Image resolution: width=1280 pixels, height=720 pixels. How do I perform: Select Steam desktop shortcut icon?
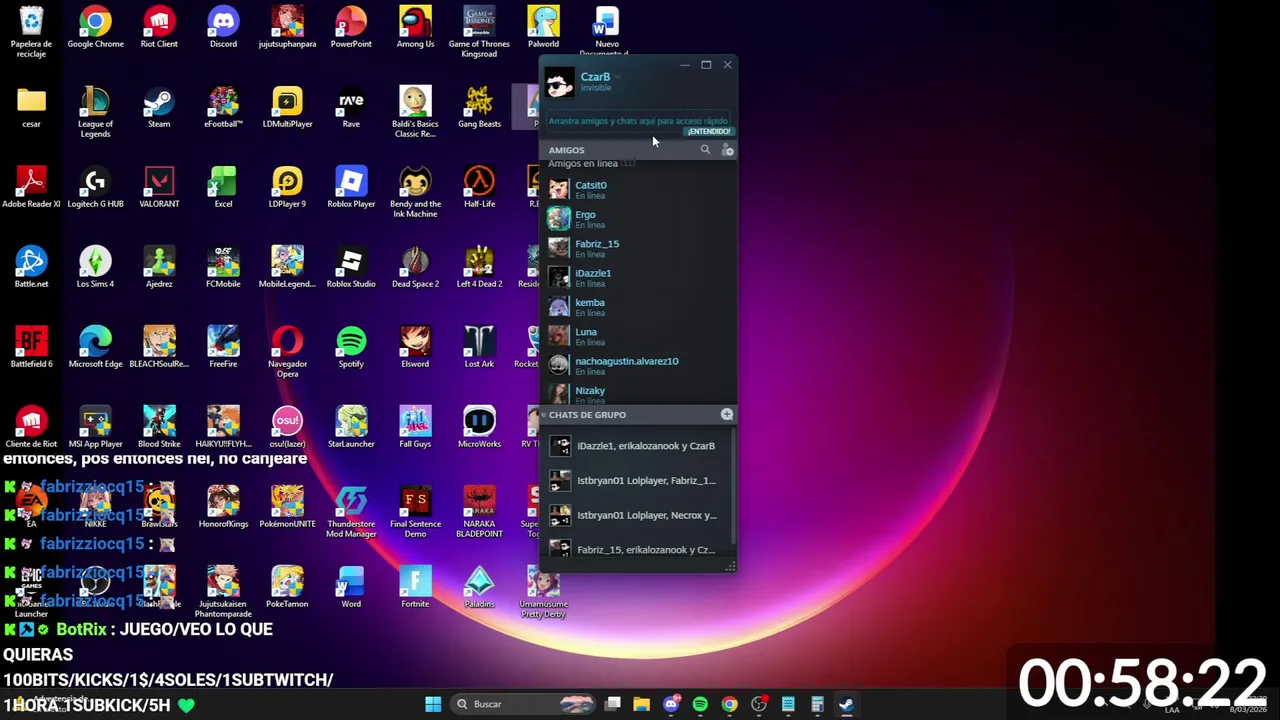(159, 108)
